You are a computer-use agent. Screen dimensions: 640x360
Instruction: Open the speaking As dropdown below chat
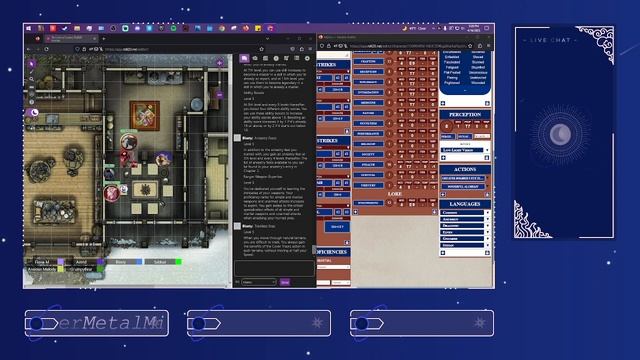pos(259,282)
